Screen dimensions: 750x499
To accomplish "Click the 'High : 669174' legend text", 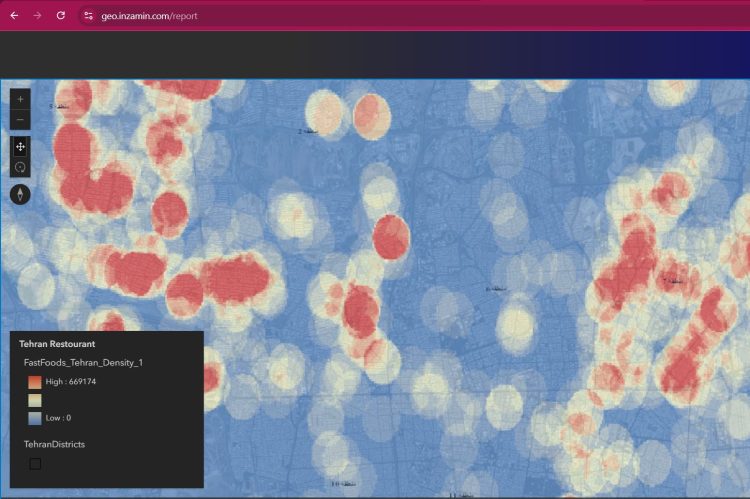I will 71,381.
